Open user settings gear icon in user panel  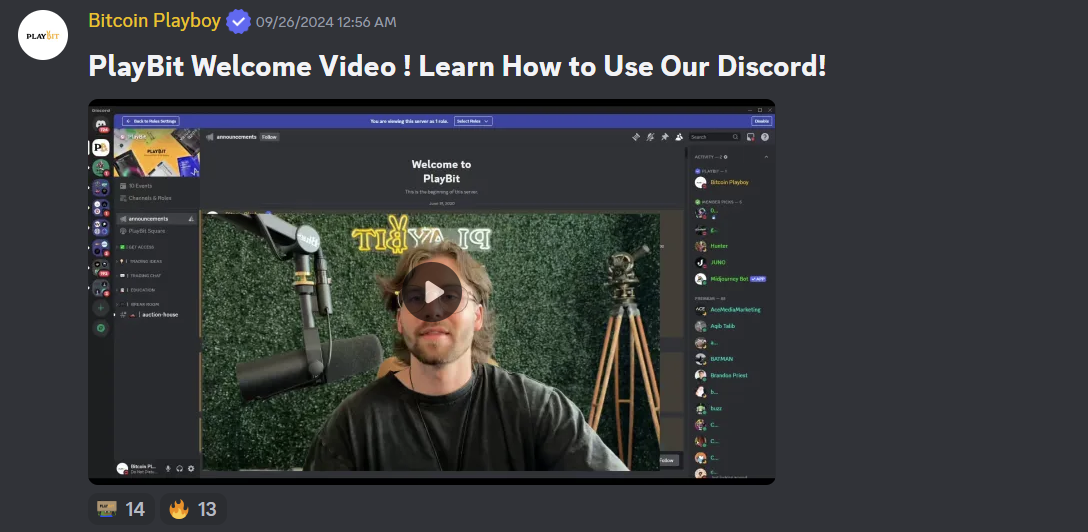click(192, 469)
